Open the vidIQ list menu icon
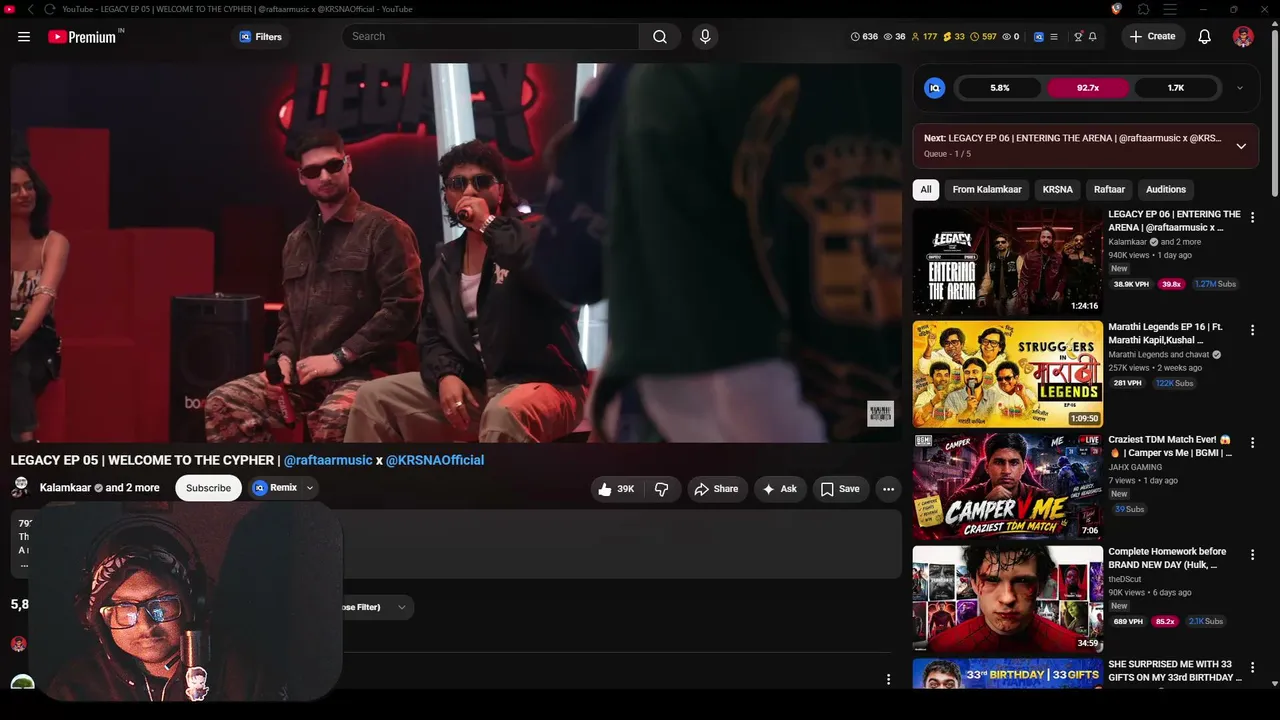Screen dimensions: 1280x720 (x=1054, y=37)
